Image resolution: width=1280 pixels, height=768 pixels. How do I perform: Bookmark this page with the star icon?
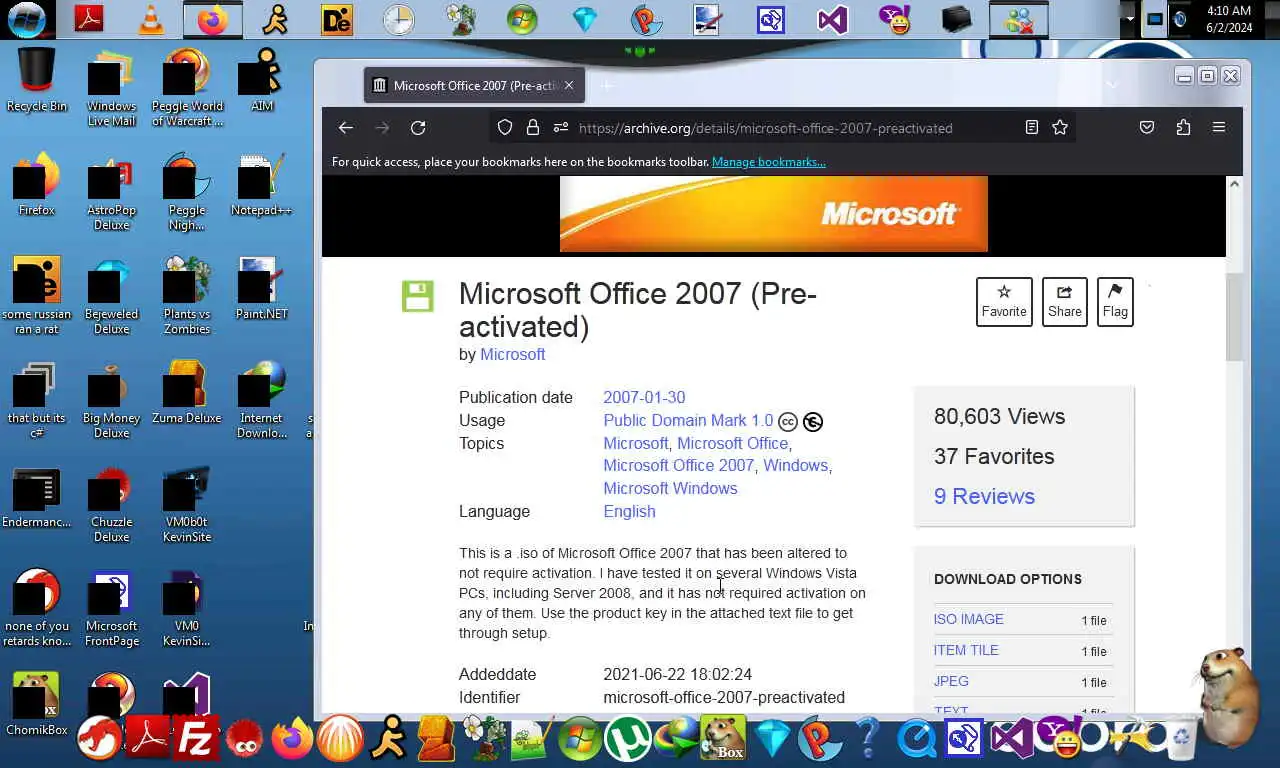[x=1060, y=127]
